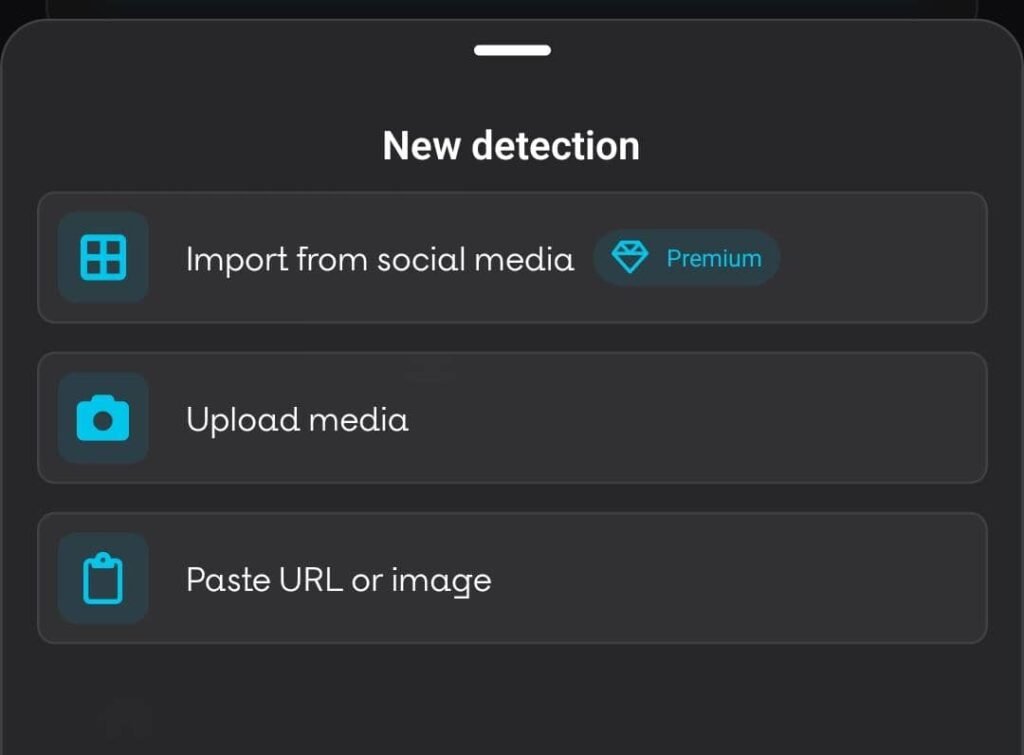Tap empty right side of Import card
This screenshot has width=1024, height=755.
[x=882, y=257]
